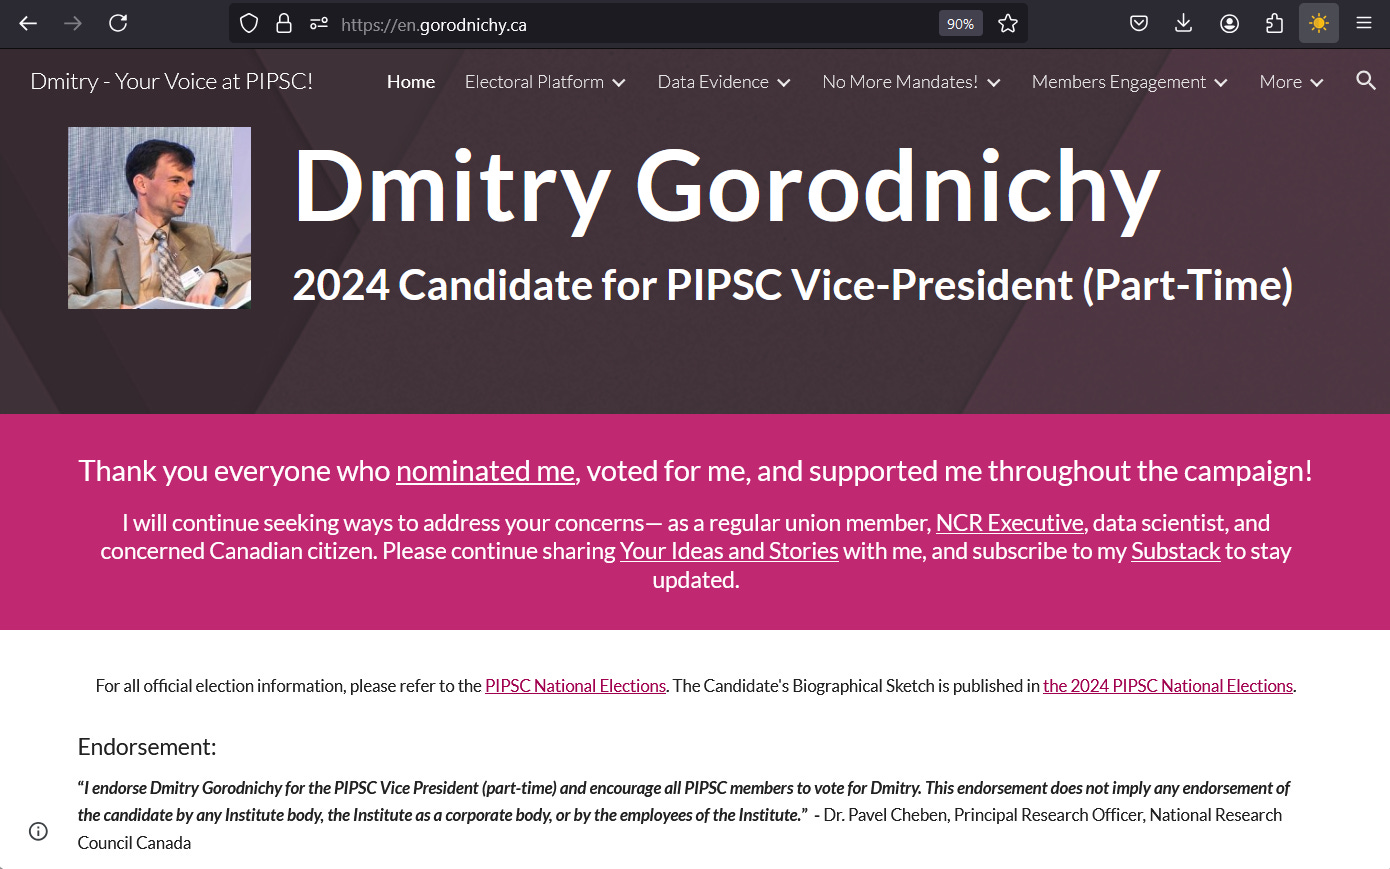This screenshot has height=869, width=1390.
Task: Expand the Members Engagement chevron
Action: click(x=1221, y=83)
